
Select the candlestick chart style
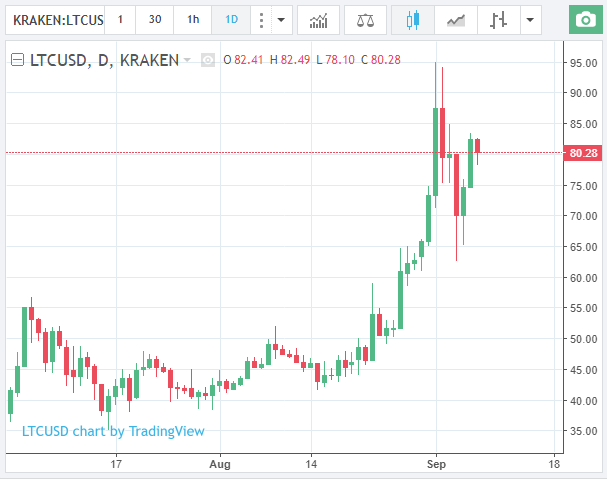413,20
